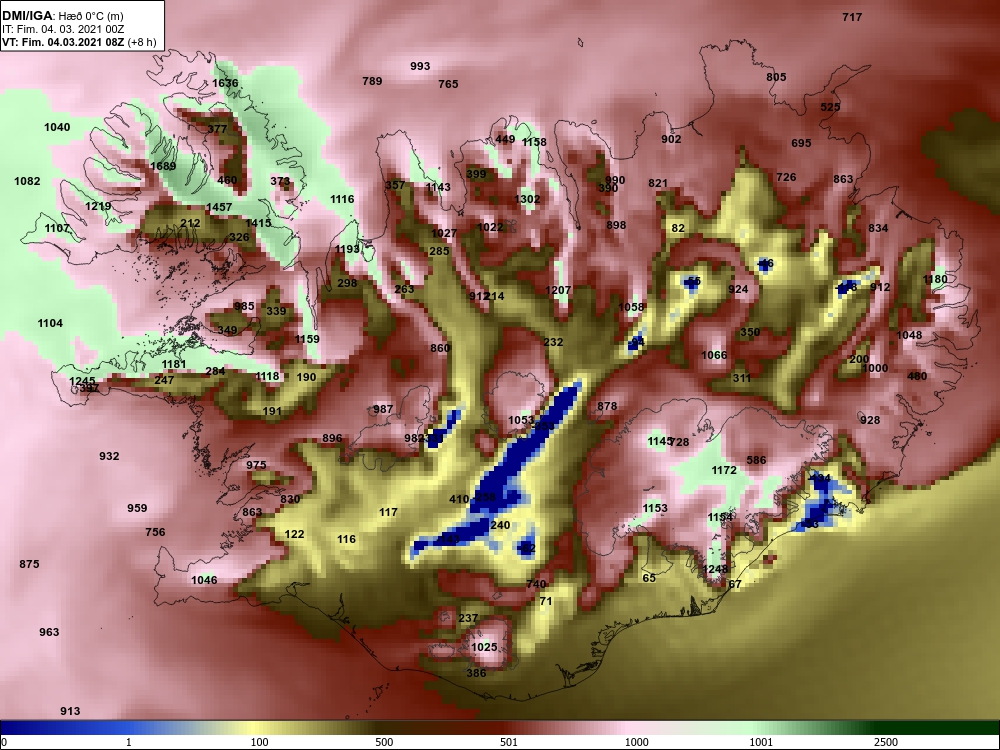Screen dimensions: 1000x750
Task: Click the freezing level value '789'
Action: tap(372, 81)
